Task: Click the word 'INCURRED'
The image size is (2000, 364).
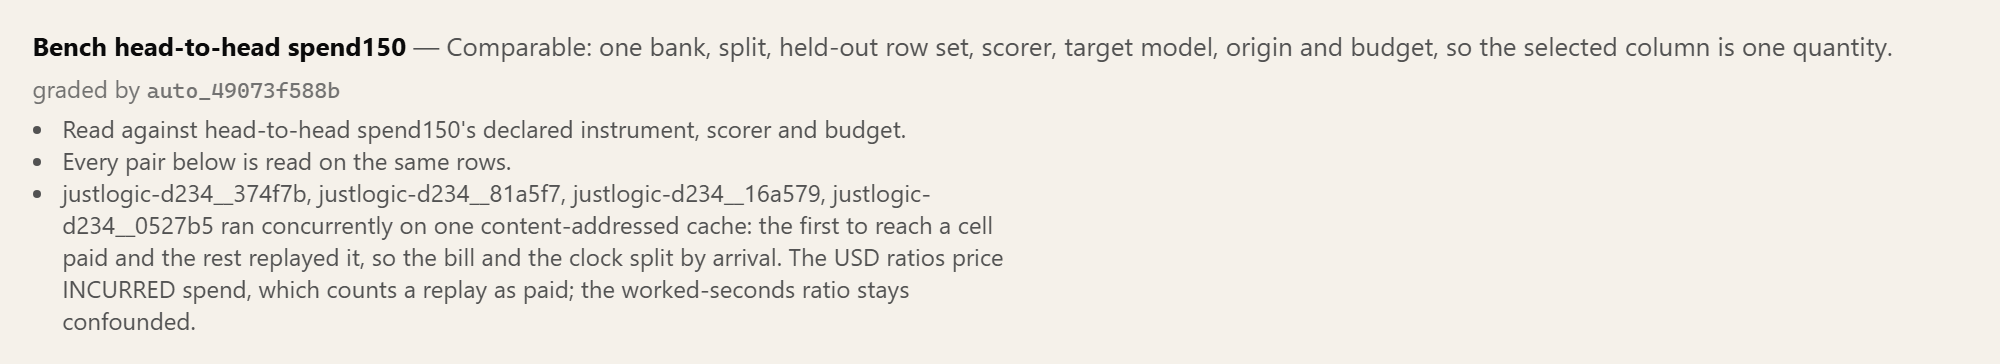Action: point(119,290)
